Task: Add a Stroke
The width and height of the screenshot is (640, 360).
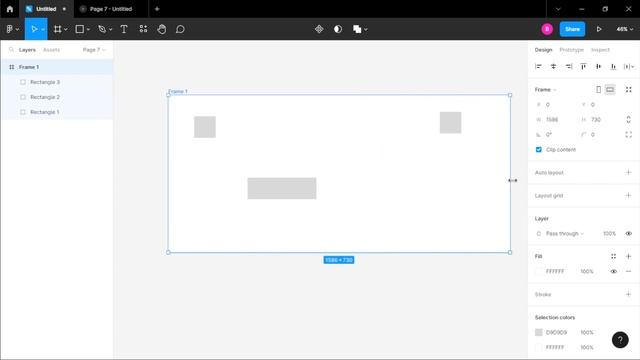Action: pos(629,294)
